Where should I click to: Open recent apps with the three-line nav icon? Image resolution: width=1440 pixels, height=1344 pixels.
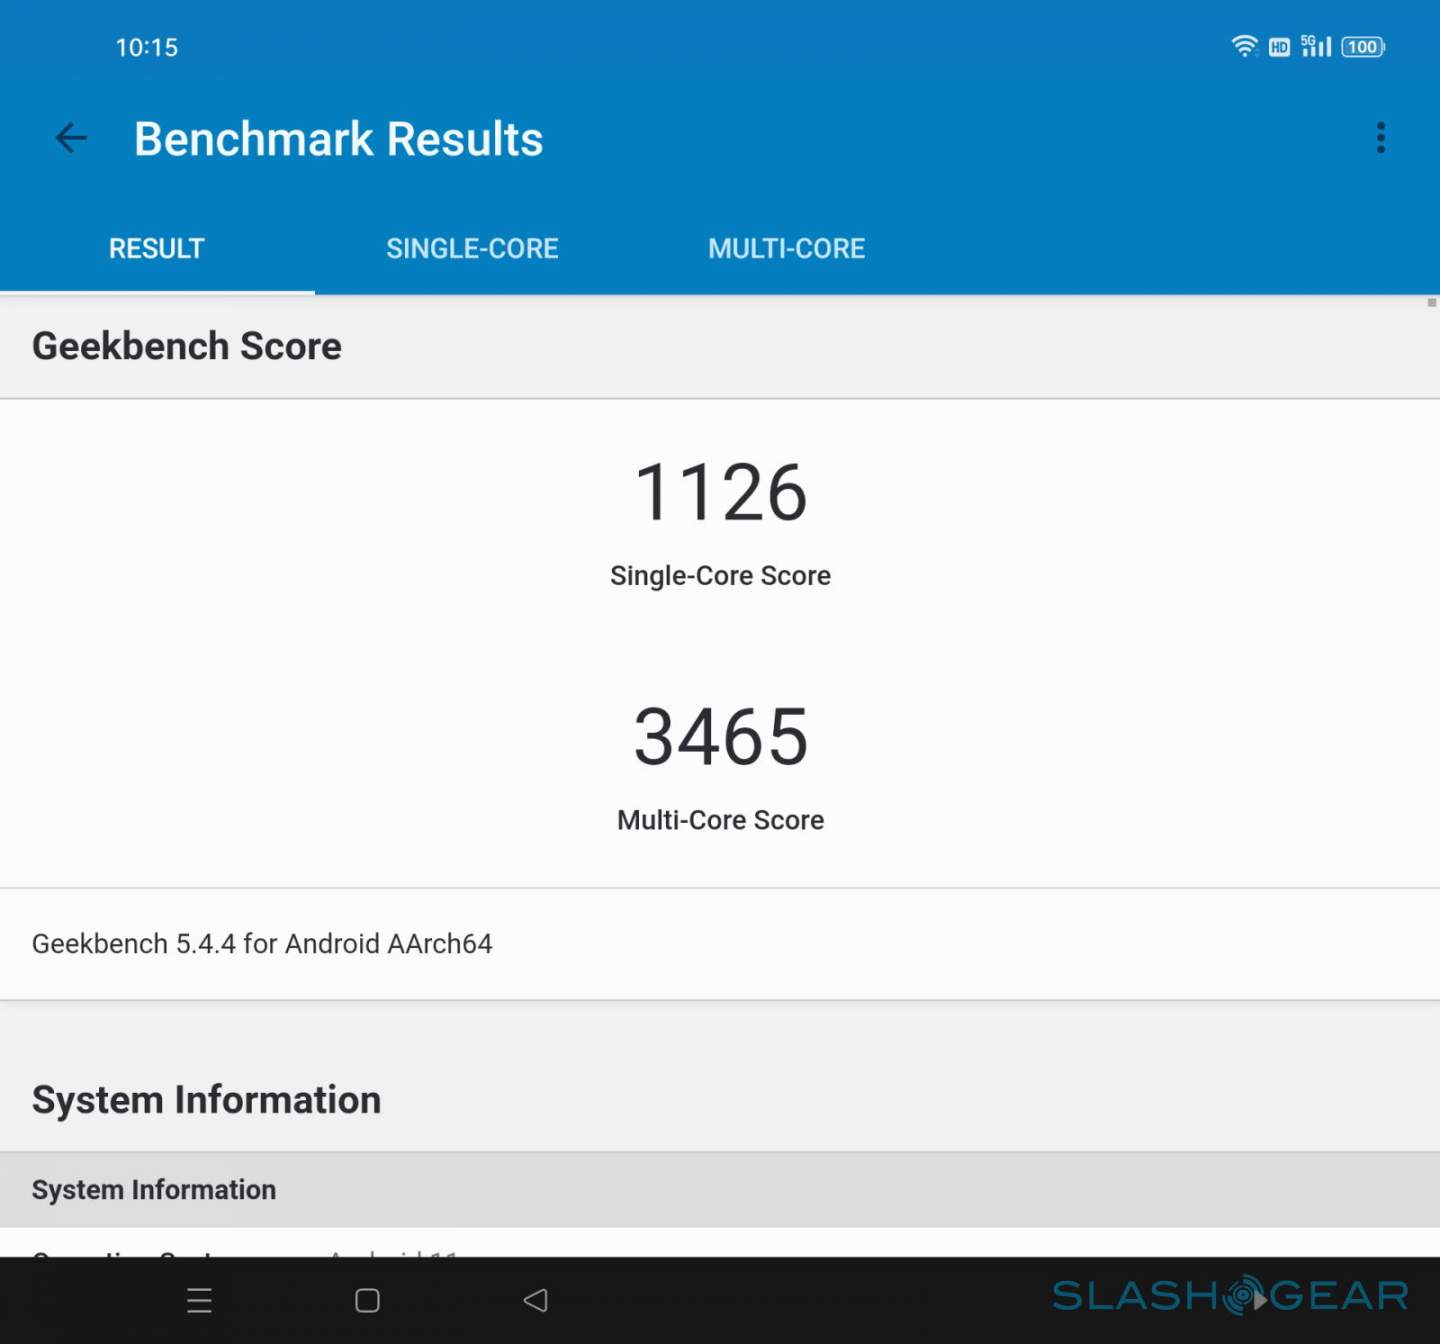point(200,1300)
